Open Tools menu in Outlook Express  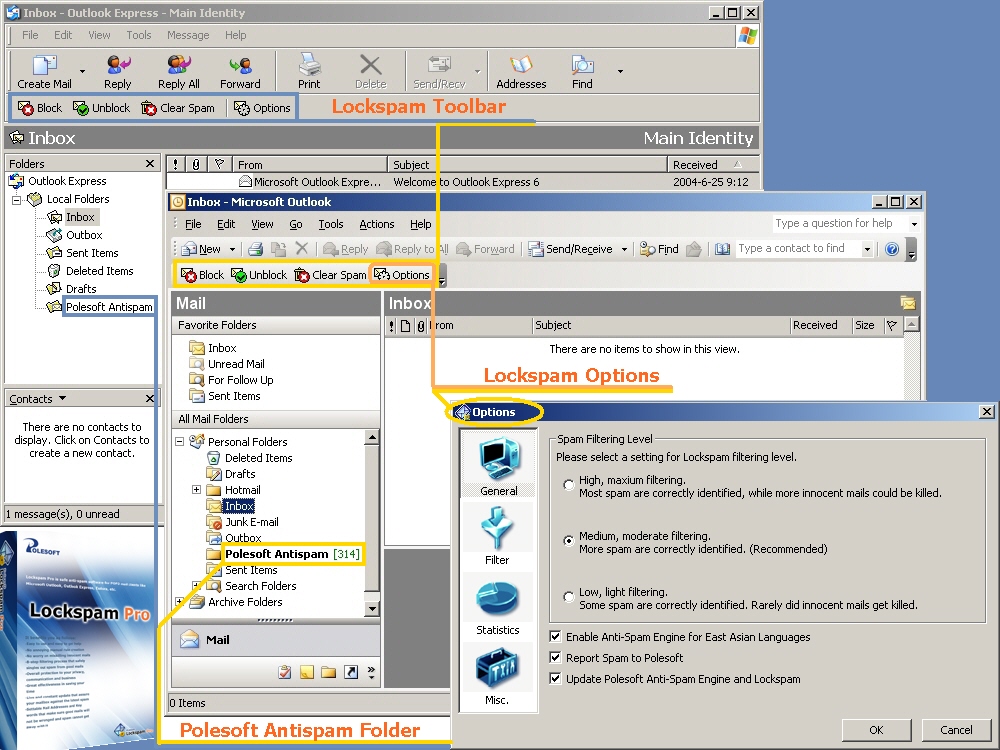pyautogui.click(x=138, y=35)
